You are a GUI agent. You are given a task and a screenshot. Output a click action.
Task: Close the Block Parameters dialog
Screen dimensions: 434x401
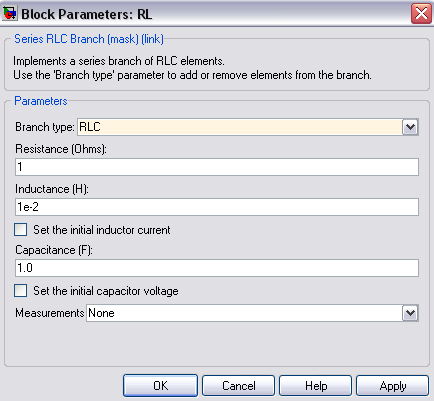click(421, 14)
